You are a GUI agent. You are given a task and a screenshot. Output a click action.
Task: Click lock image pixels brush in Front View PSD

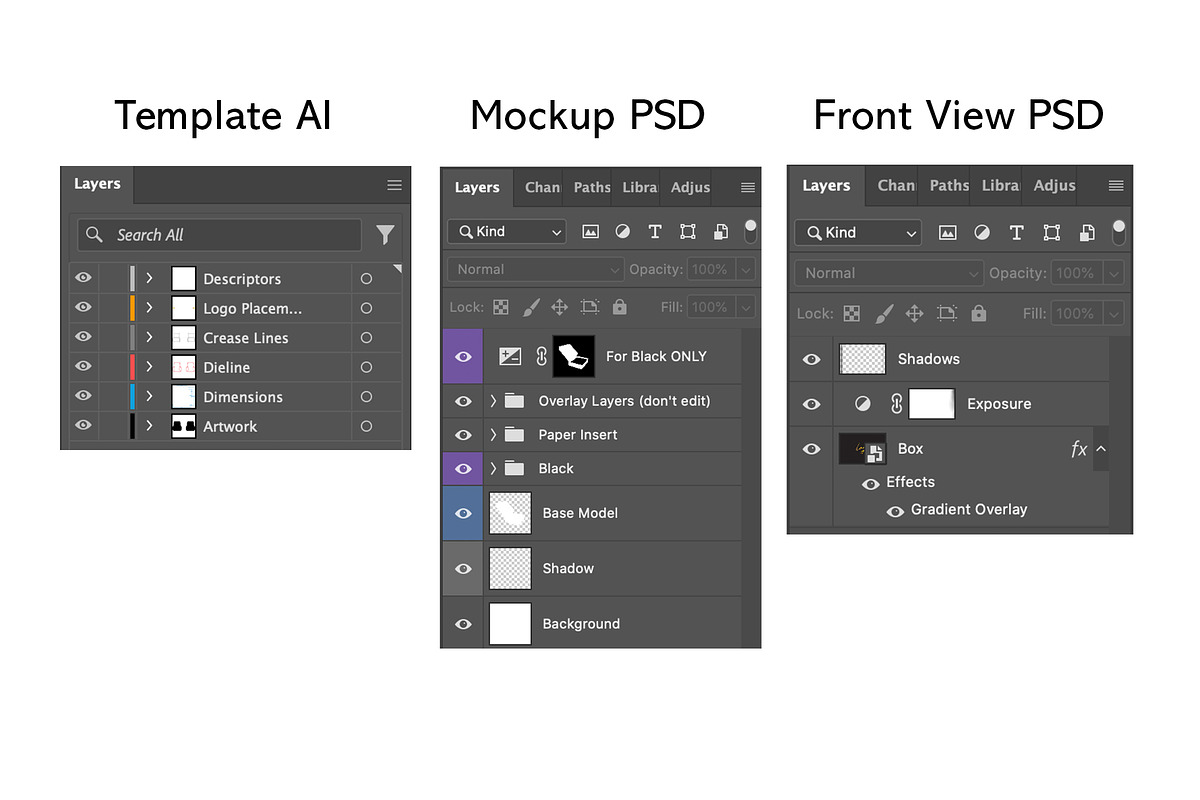(883, 313)
